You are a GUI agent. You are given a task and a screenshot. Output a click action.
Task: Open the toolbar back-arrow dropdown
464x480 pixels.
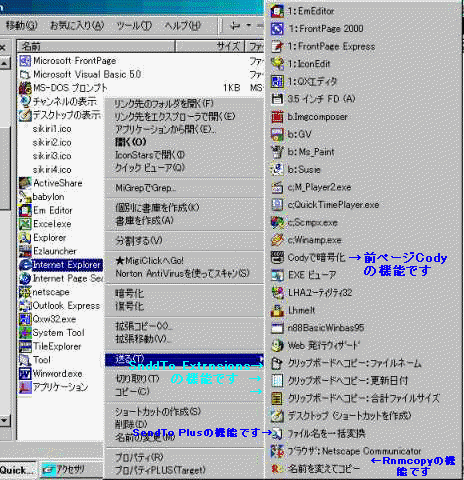pyautogui.click(x=249, y=25)
